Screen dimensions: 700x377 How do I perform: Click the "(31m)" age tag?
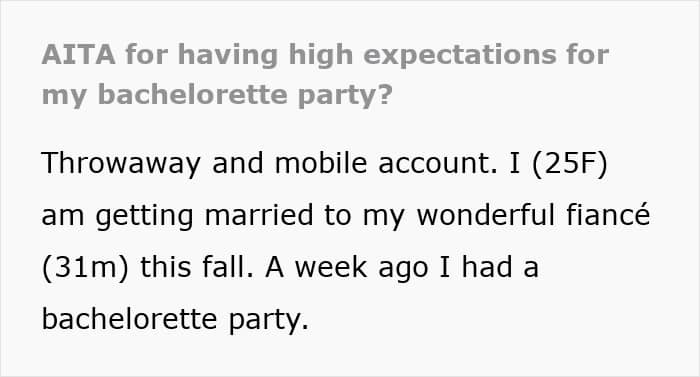point(85,268)
